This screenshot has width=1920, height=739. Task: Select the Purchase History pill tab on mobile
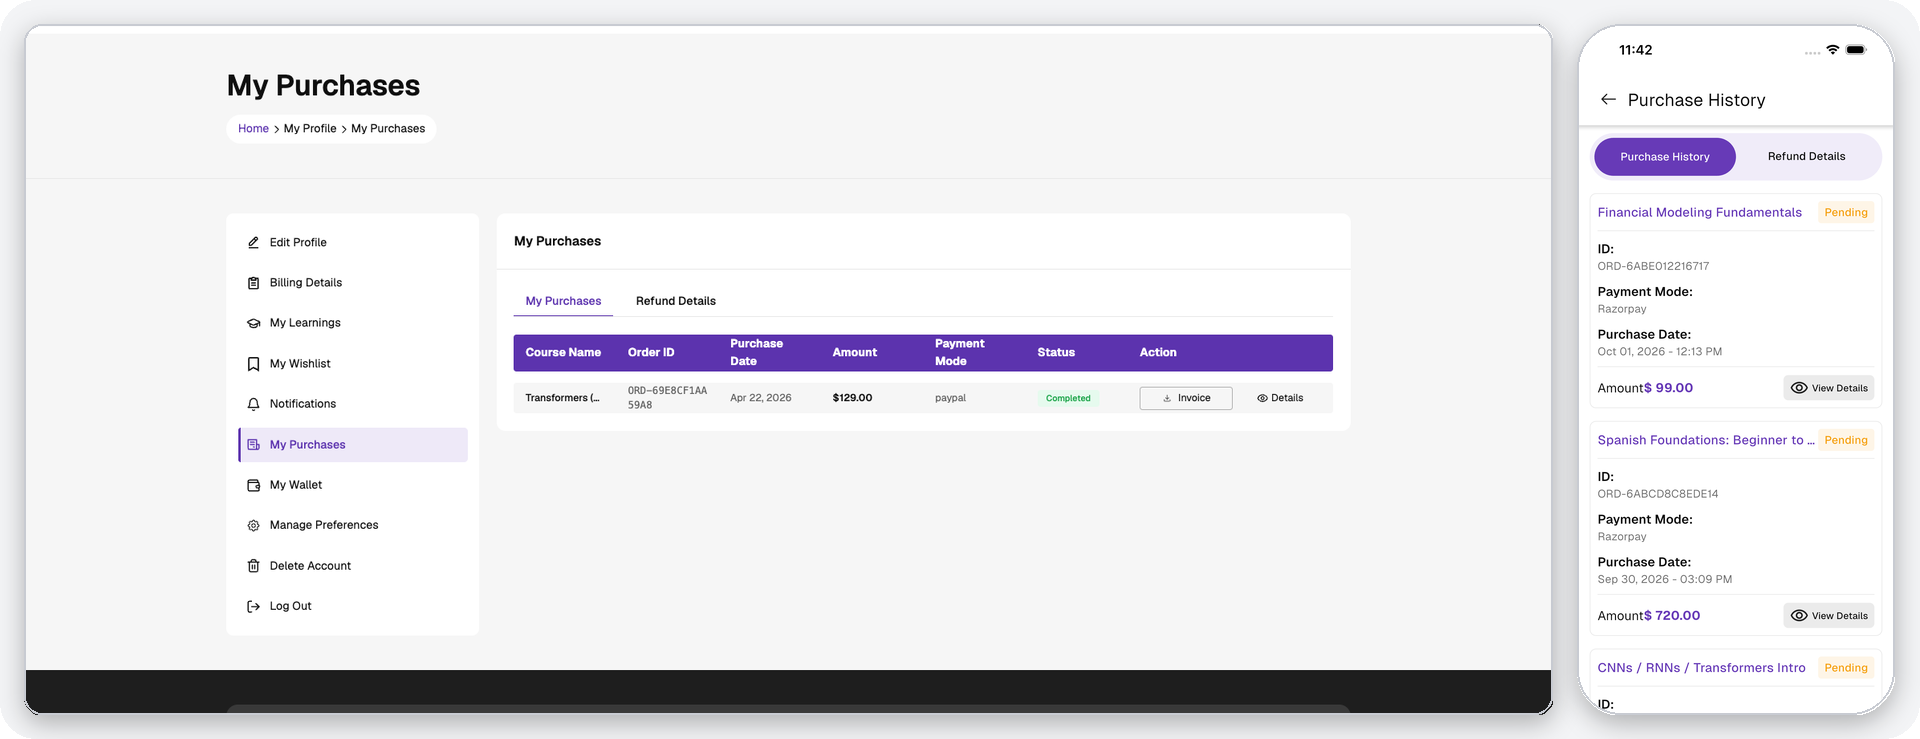[1665, 157]
